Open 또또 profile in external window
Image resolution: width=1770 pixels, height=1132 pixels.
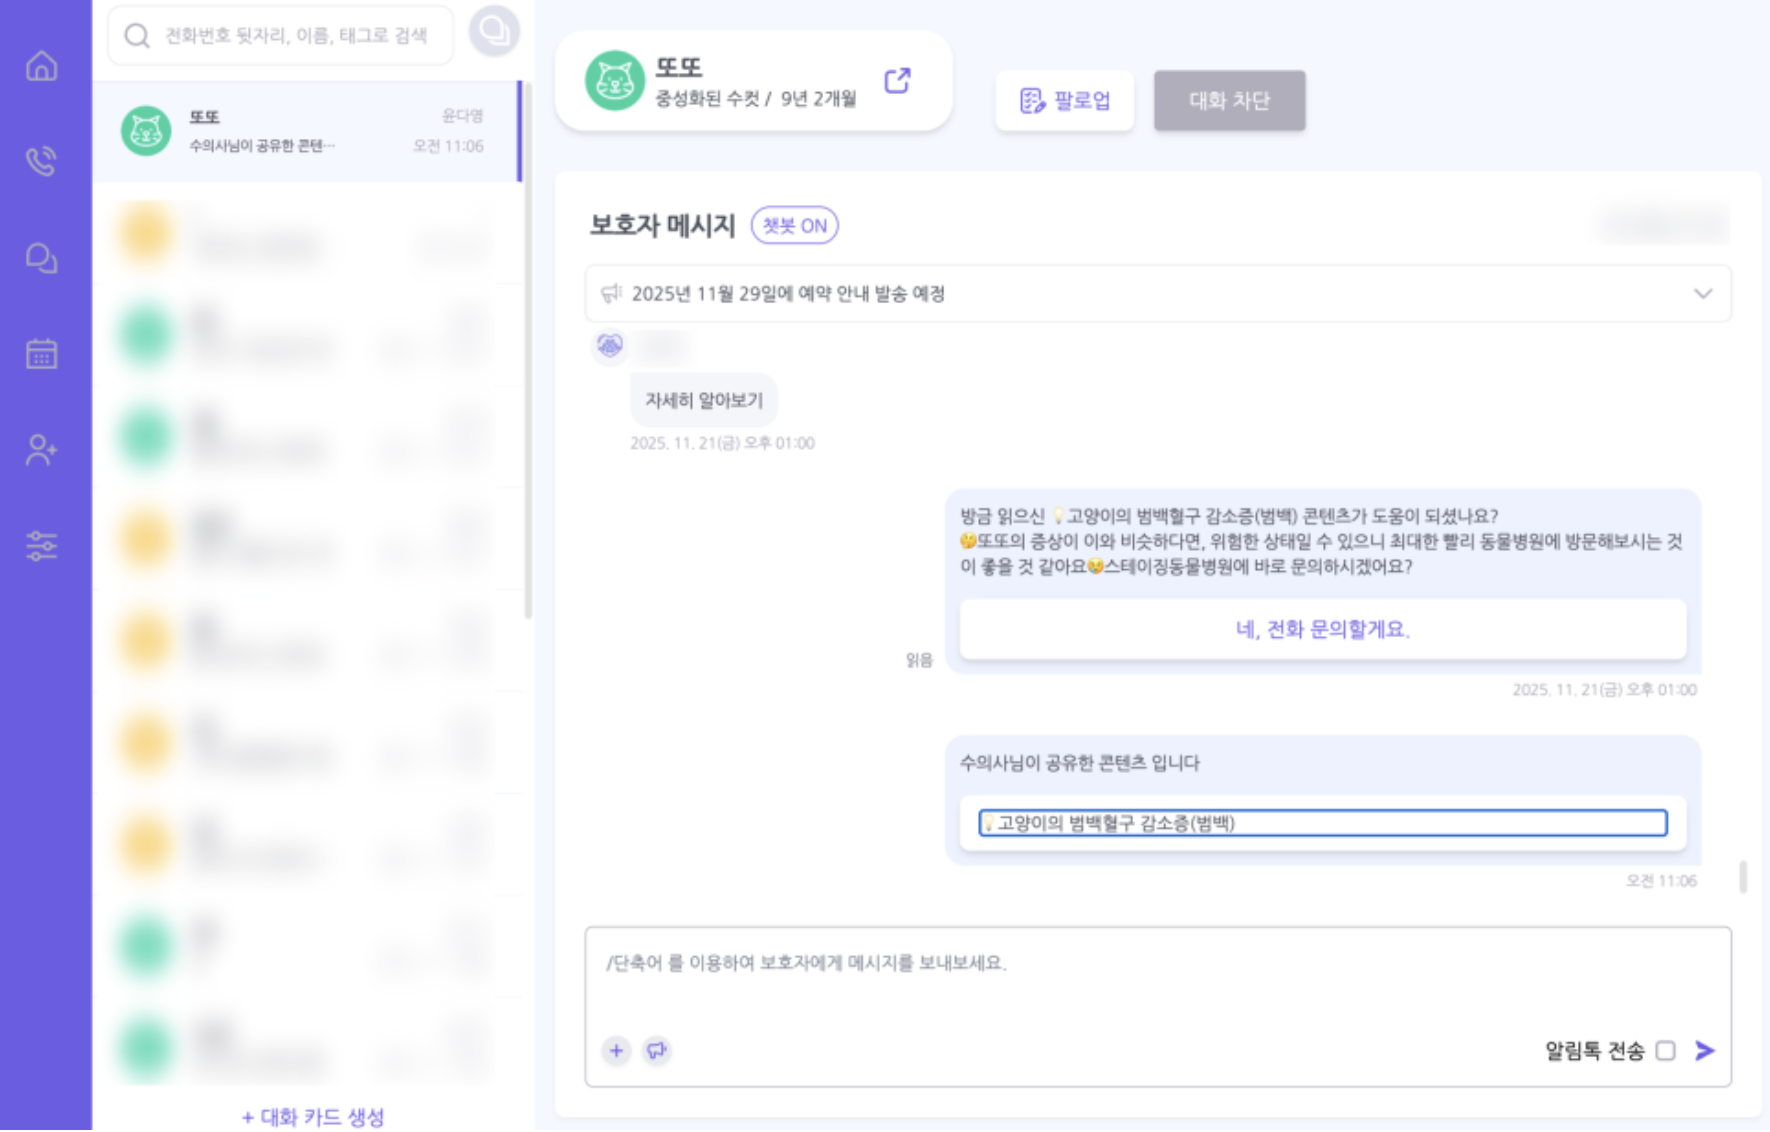pos(897,81)
